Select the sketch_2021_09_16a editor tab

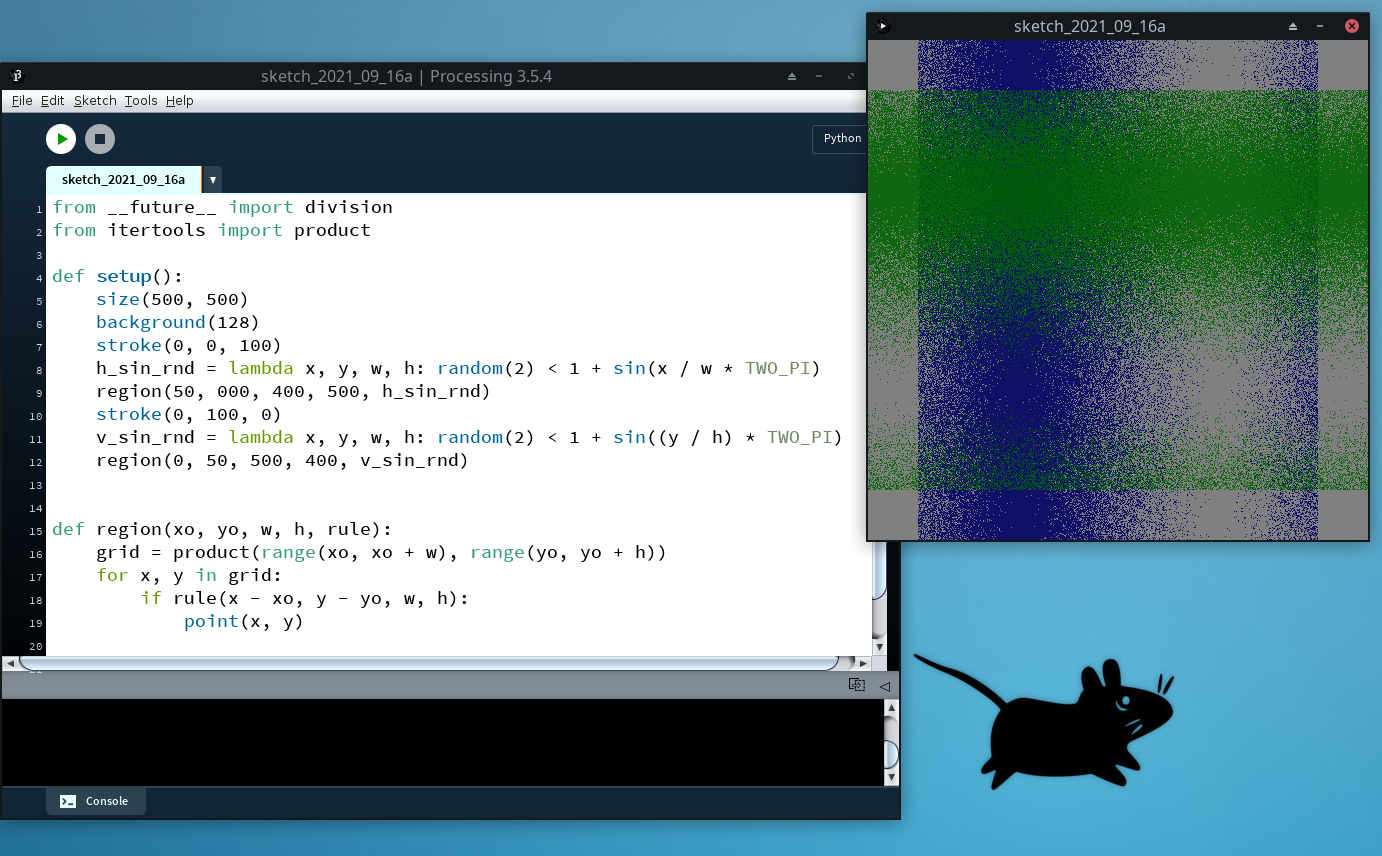[124, 180]
